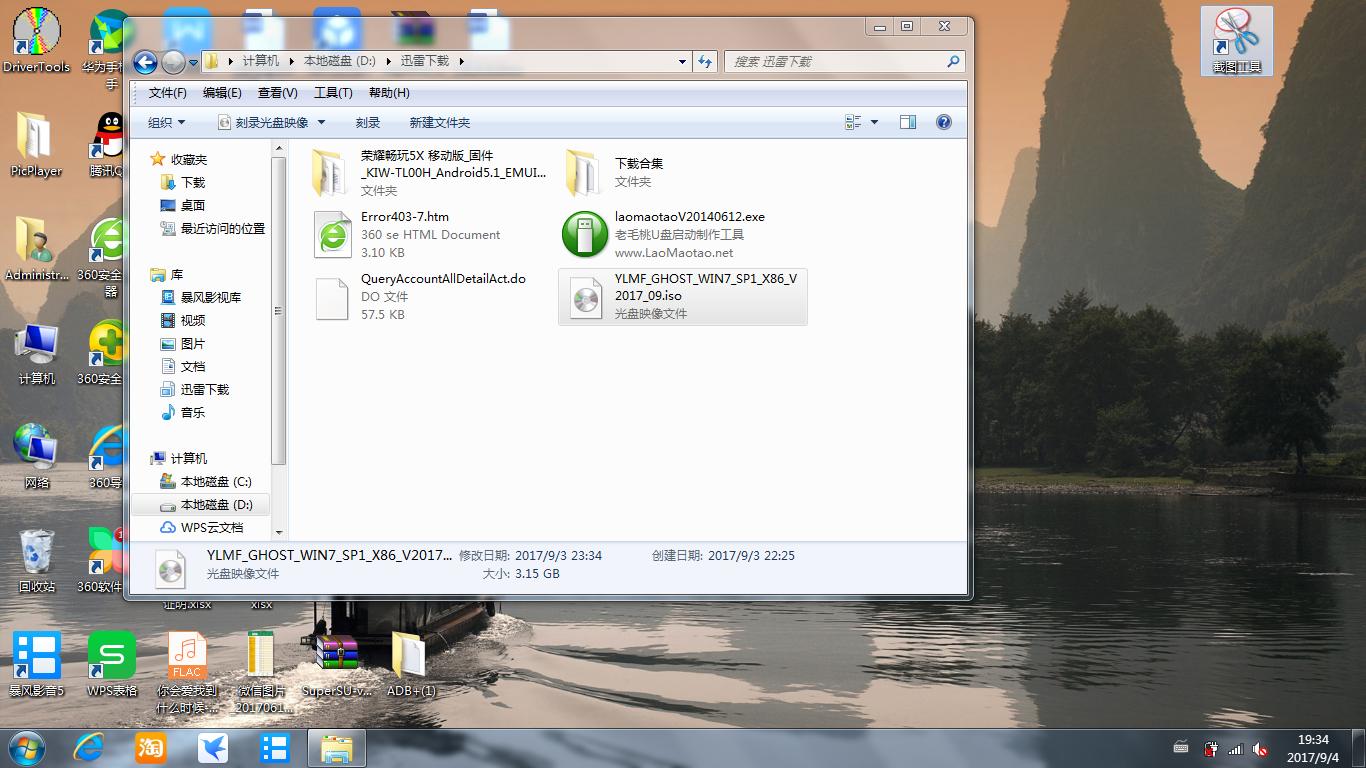1366x768 pixels.
Task: Open Taobao from the taskbar
Action: 151,747
